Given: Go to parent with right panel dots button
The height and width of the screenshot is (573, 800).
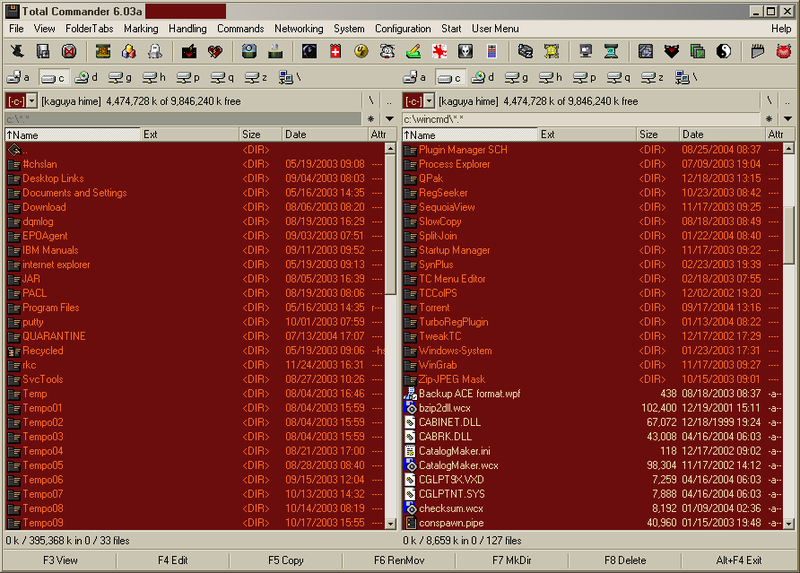Looking at the screenshot, I should pos(787,101).
